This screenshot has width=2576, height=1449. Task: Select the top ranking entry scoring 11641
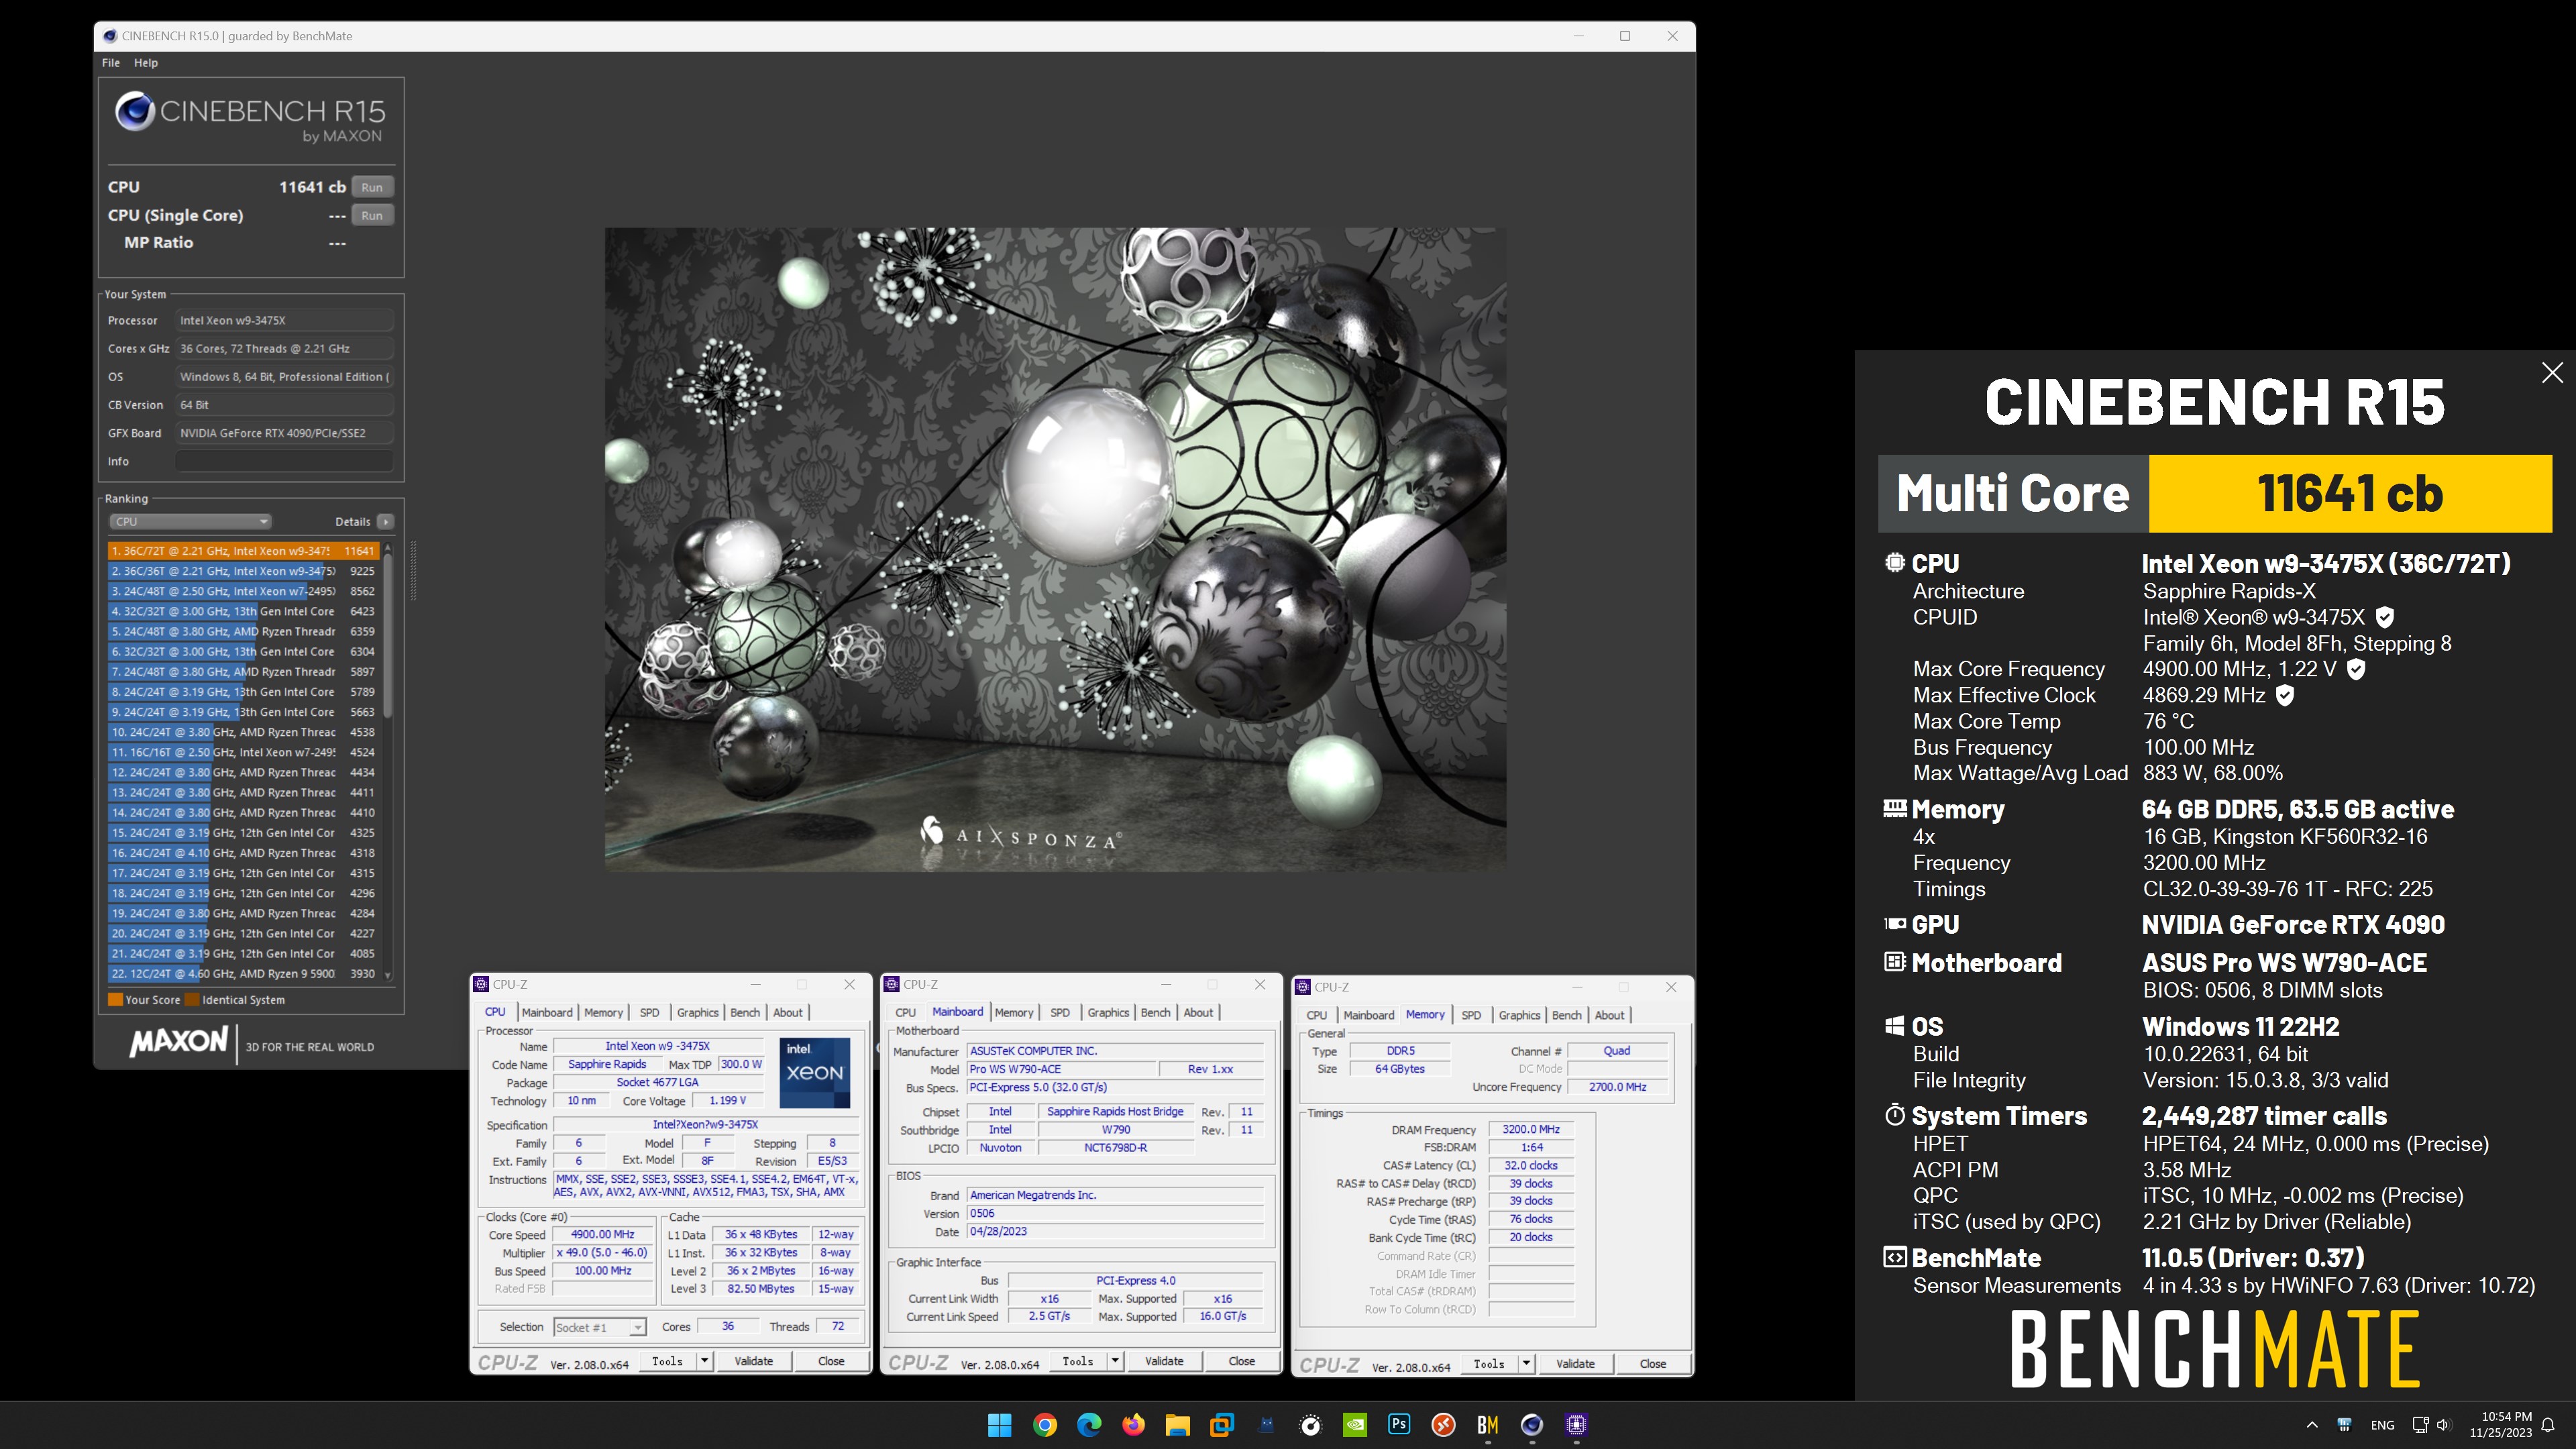click(243, 551)
